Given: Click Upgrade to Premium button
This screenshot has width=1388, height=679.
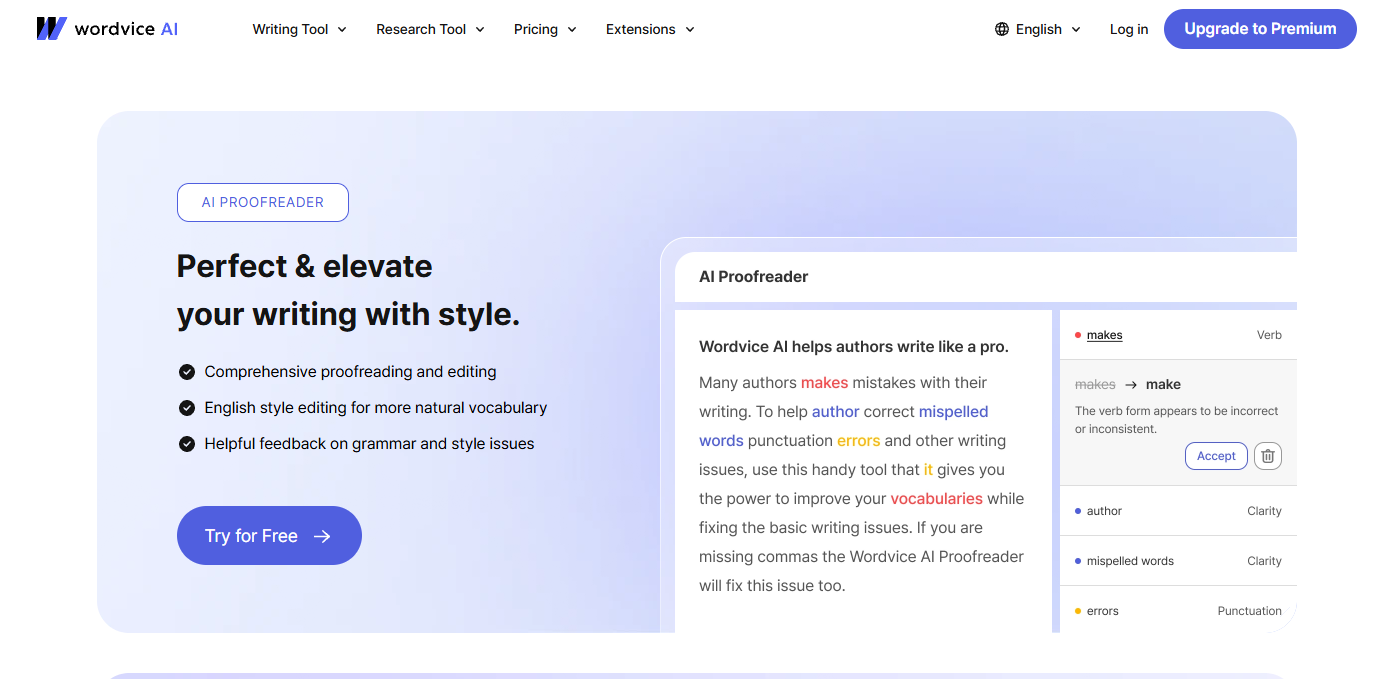Looking at the screenshot, I should tap(1260, 29).
